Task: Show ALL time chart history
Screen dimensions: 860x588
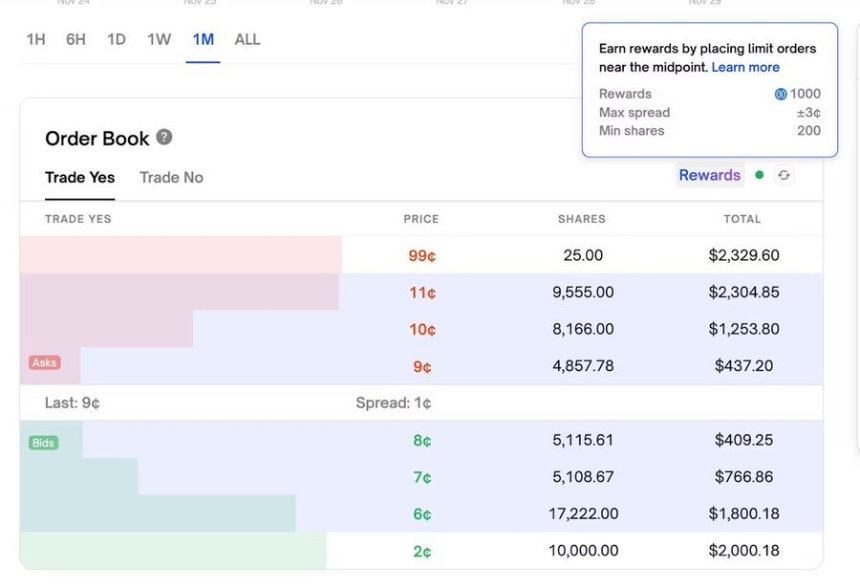Action: point(247,40)
